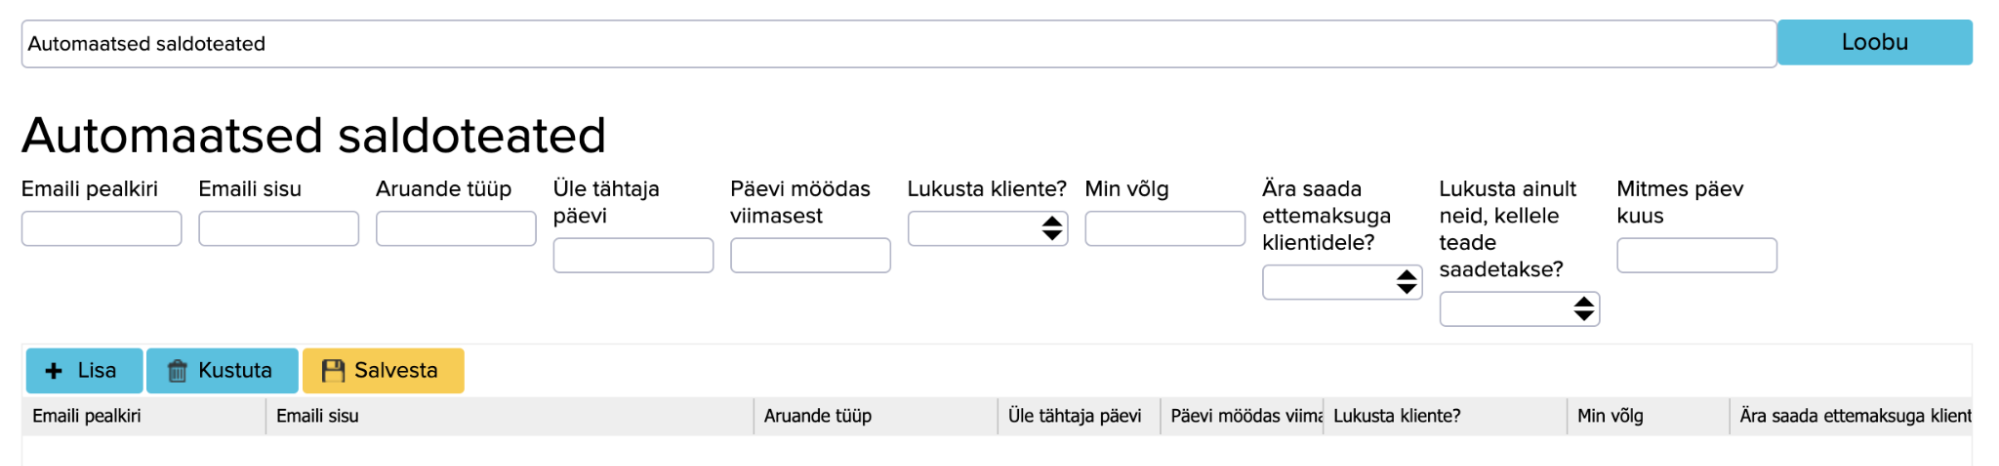Image resolution: width=1999 pixels, height=466 pixels.
Task: Expand Lukusta ainult neid dropdown selector
Action: pos(1518,309)
